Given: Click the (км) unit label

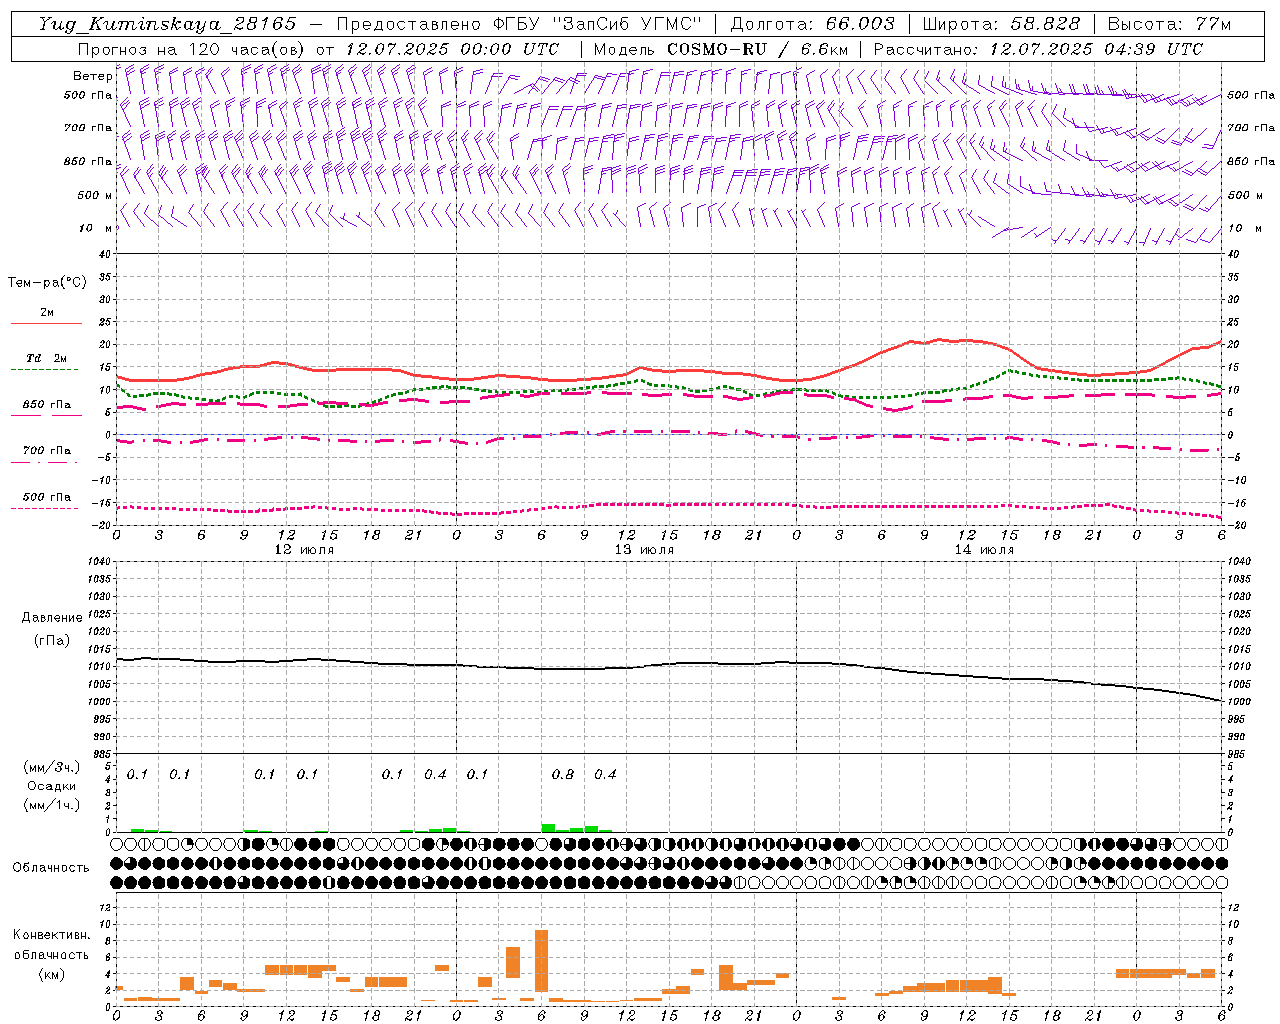Looking at the screenshot, I should 51,974.
